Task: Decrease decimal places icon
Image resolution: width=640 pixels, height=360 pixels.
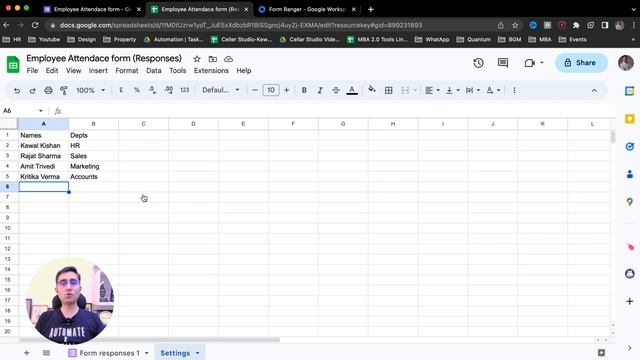Action: (152, 90)
